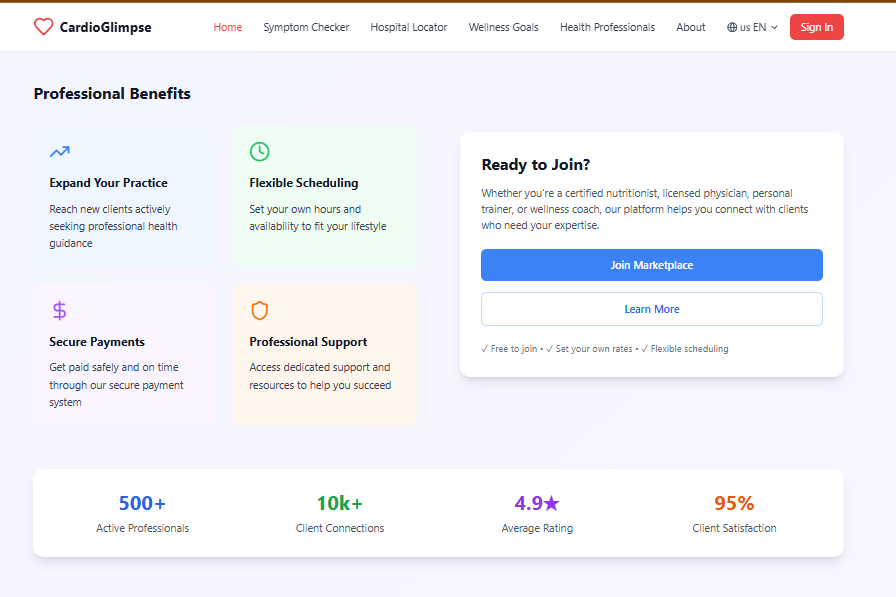The image size is (896, 597).
Task: Open the About page
Action: click(x=690, y=27)
